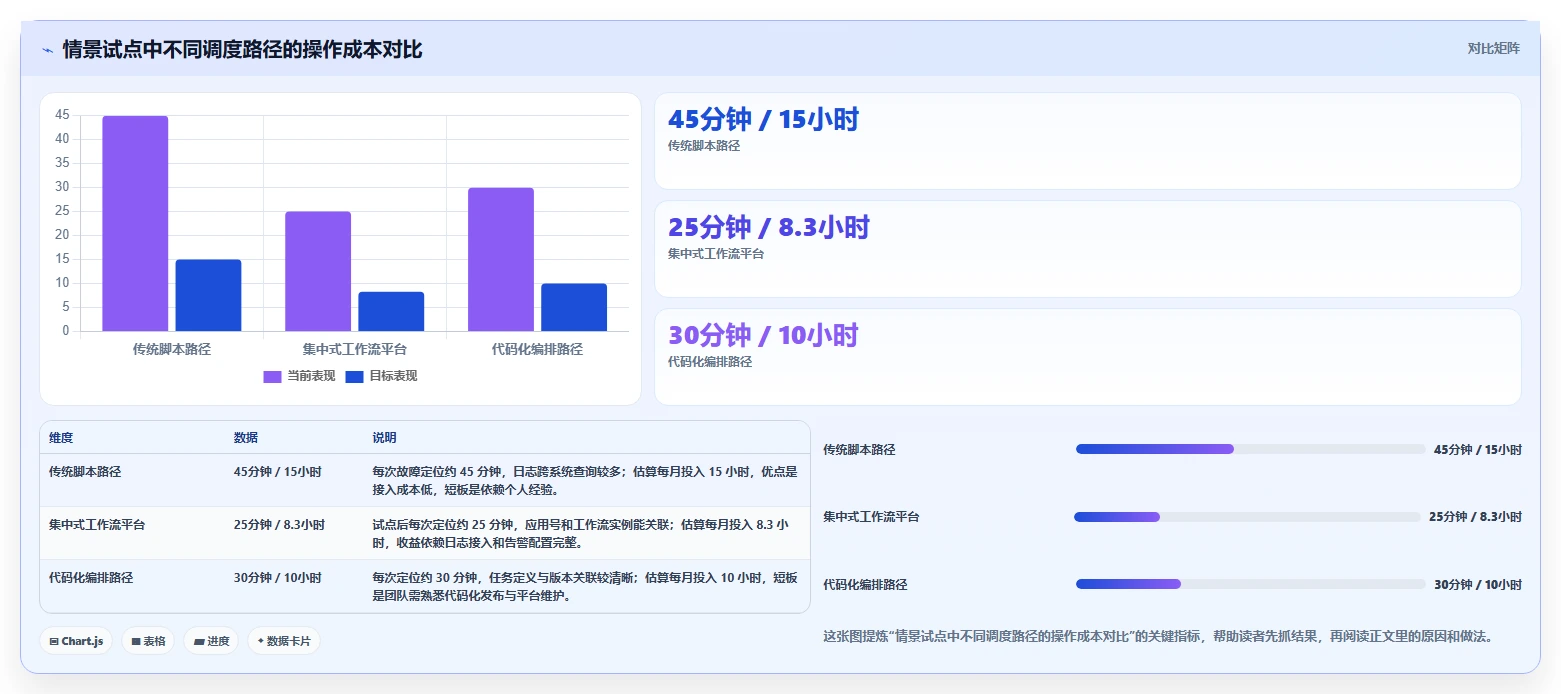Click the blue bar for 集中式工作流平台
The height and width of the screenshot is (694, 1561).
tap(391, 311)
